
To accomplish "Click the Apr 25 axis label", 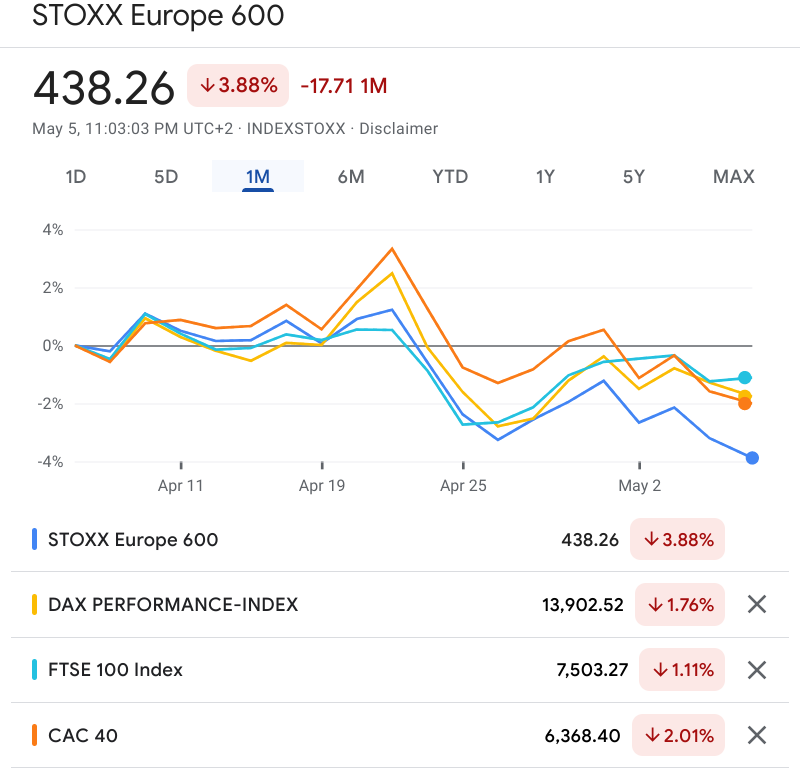I will tap(463, 485).
